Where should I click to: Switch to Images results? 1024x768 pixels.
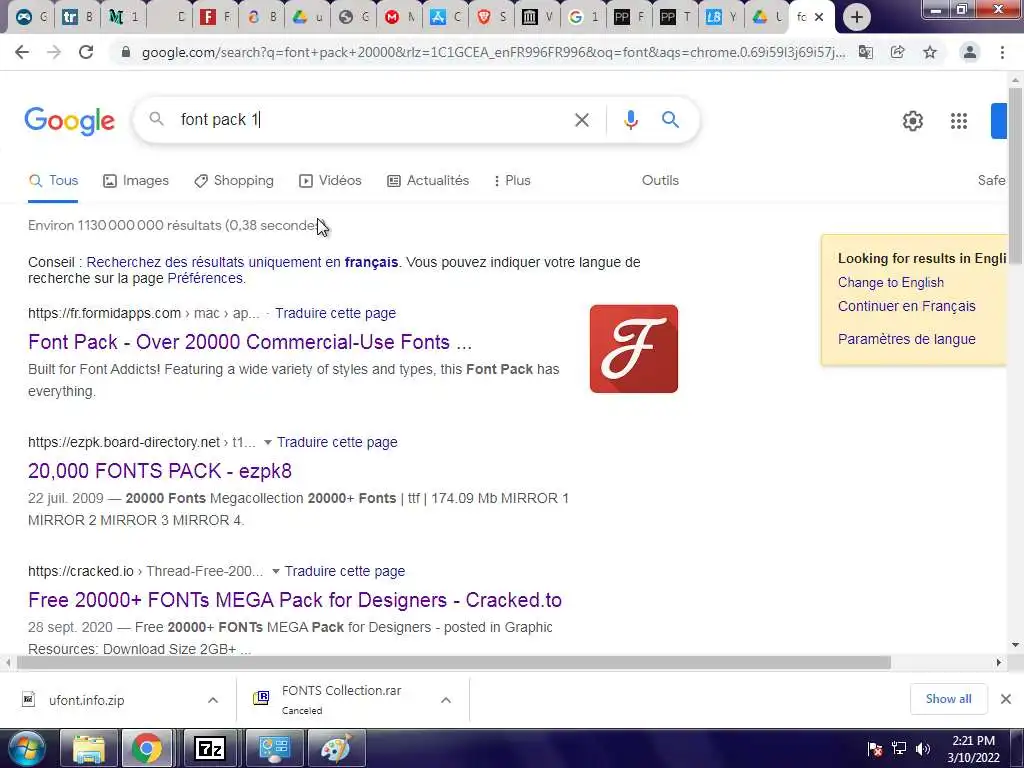point(136,181)
